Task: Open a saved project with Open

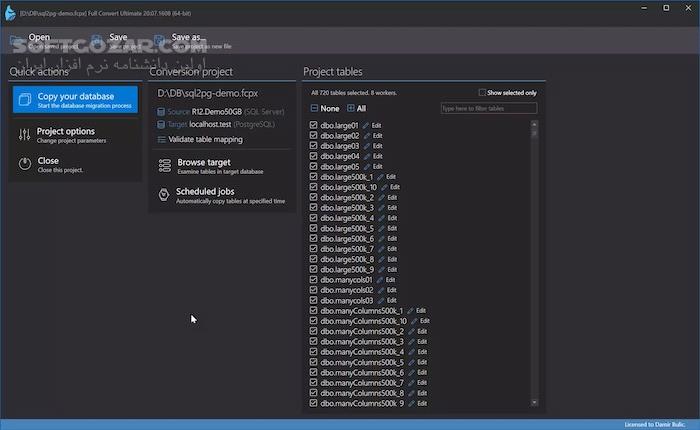Action: click(43, 40)
